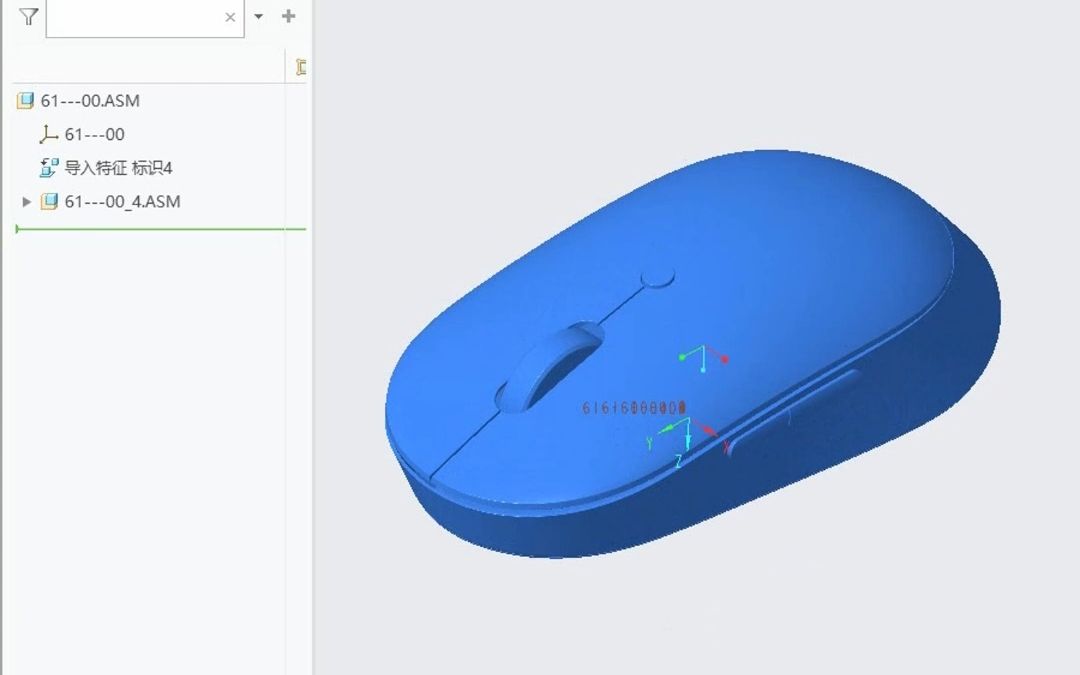Viewport: 1080px width, 675px height.
Task: Click the plus icon beside the search box
Action: pyautogui.click(x=289, y=16)
